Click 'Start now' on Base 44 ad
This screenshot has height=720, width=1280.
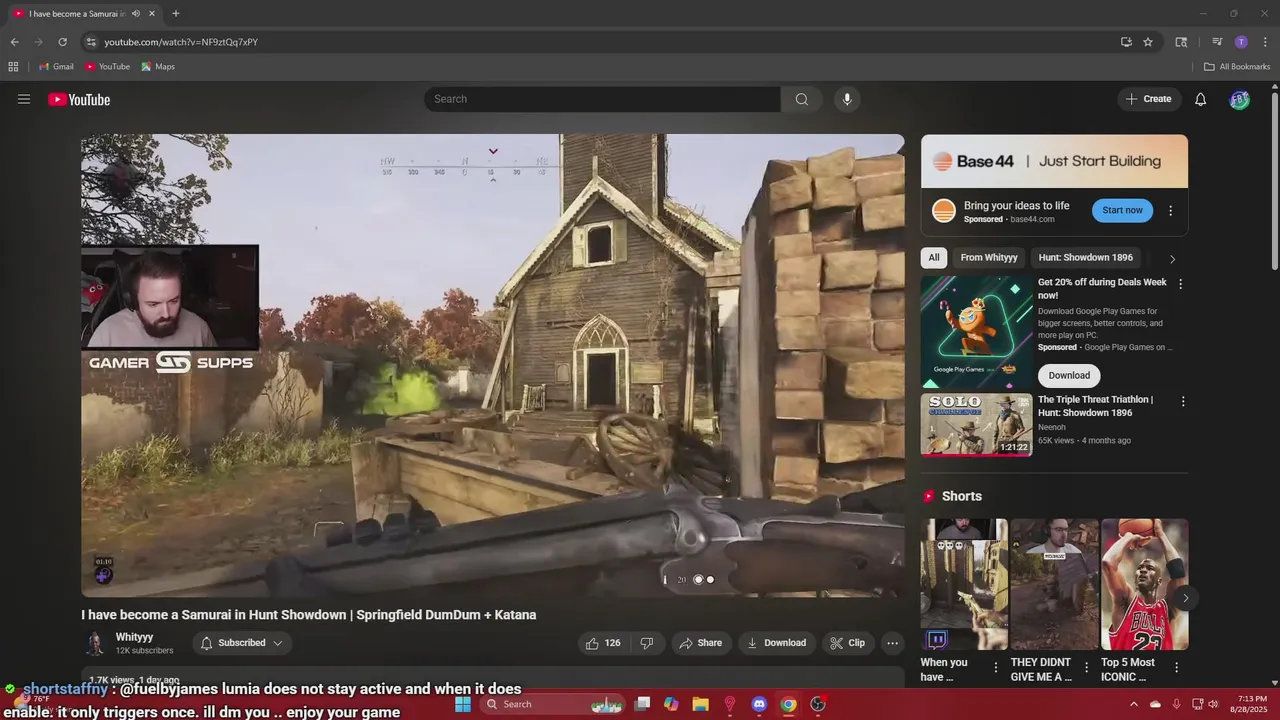pos(1122,210)
